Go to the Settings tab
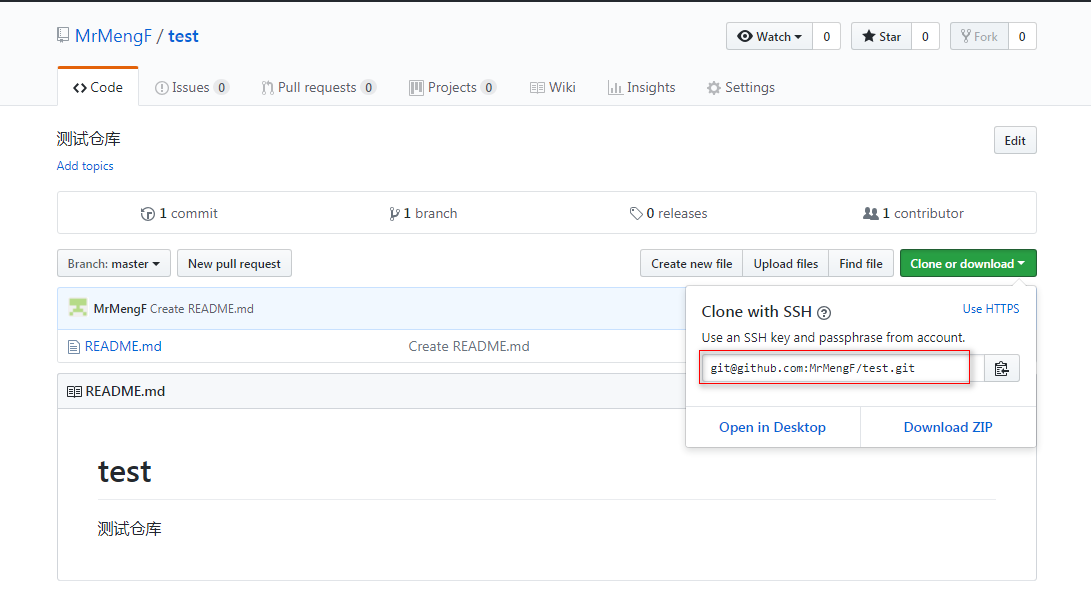Viewport: 1091px width, 599px height. (740, 88)
